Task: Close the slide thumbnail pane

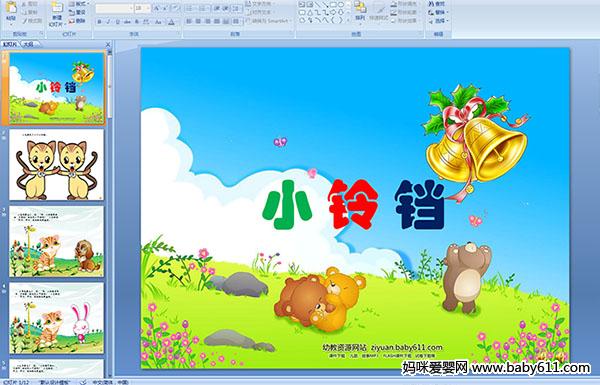Action: (108, 44)
